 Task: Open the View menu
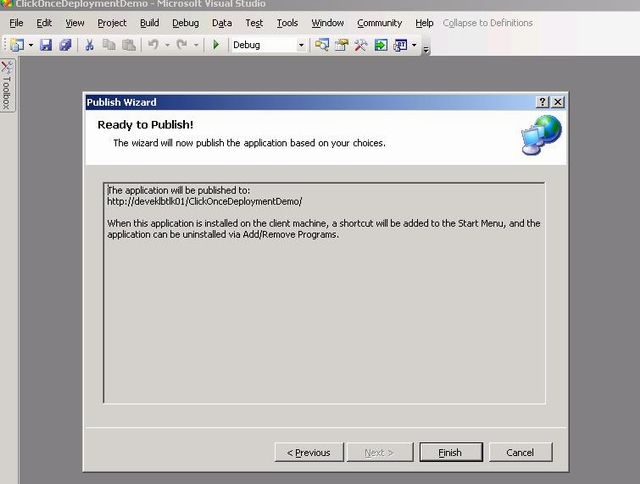click(75, 23)
